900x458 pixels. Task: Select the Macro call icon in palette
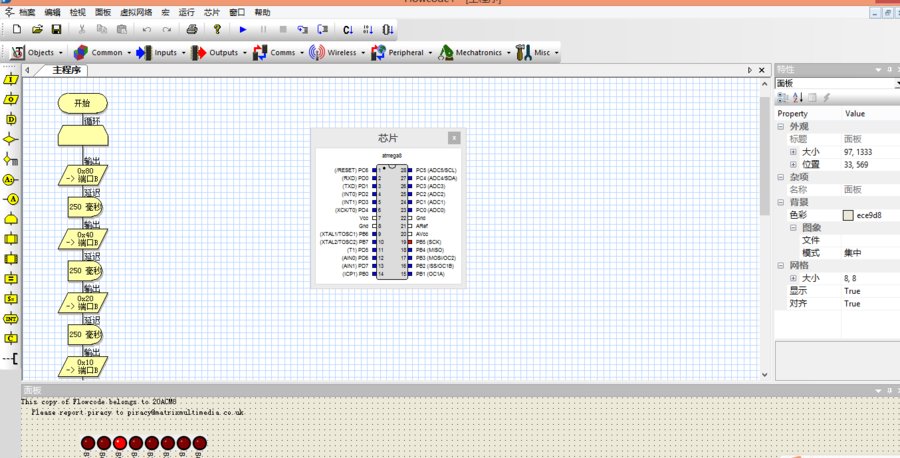click(x=11, y=239)
